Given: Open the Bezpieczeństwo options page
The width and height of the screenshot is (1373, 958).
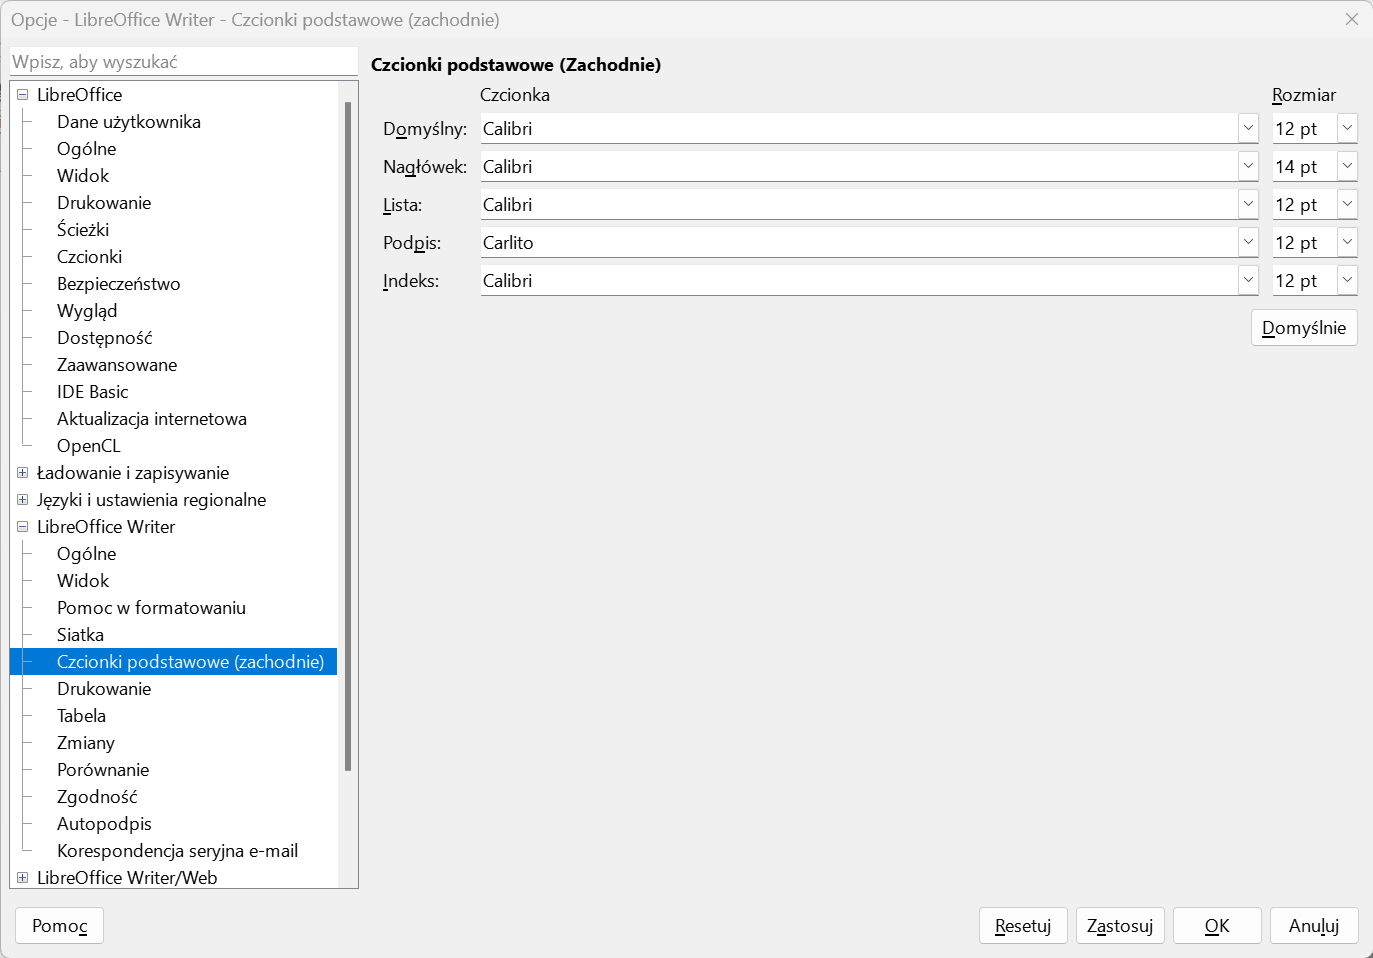Looking at the screenshot, I should [x=118, y=284].
